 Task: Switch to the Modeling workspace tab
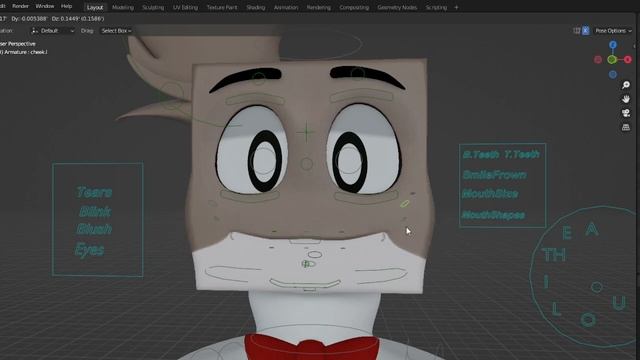point(122,7)
